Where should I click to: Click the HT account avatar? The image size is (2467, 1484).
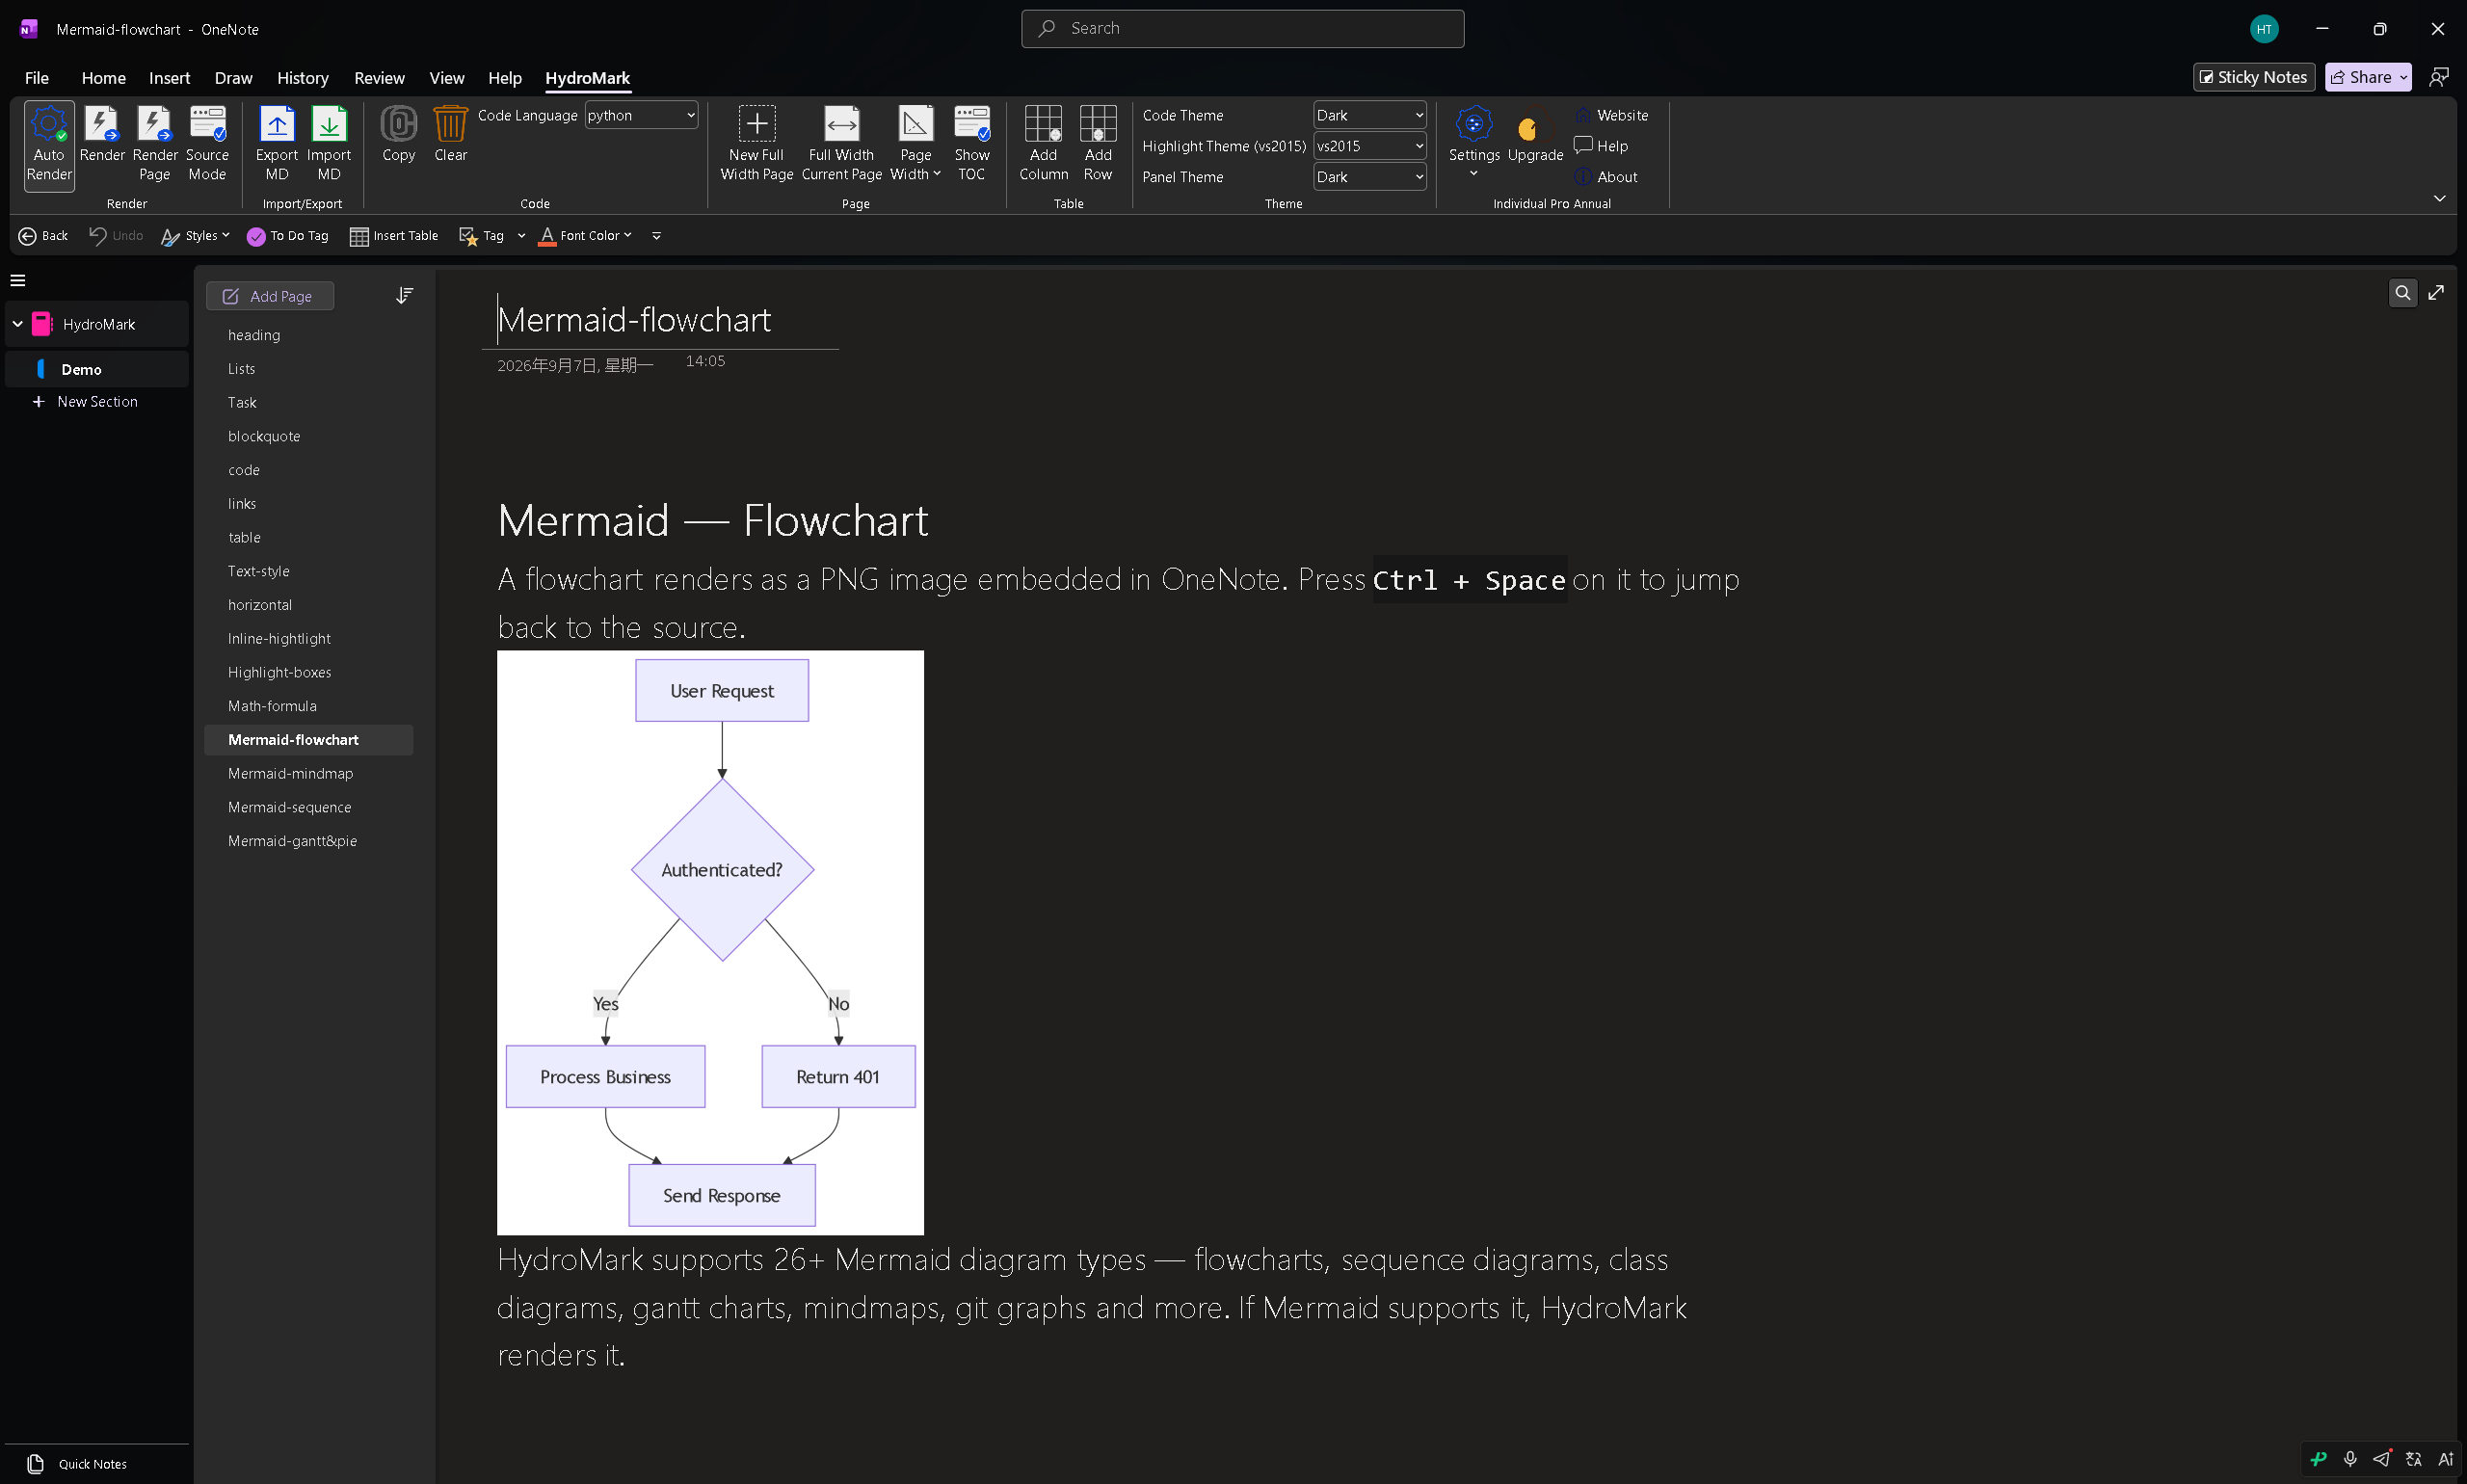click(2263, 29)
